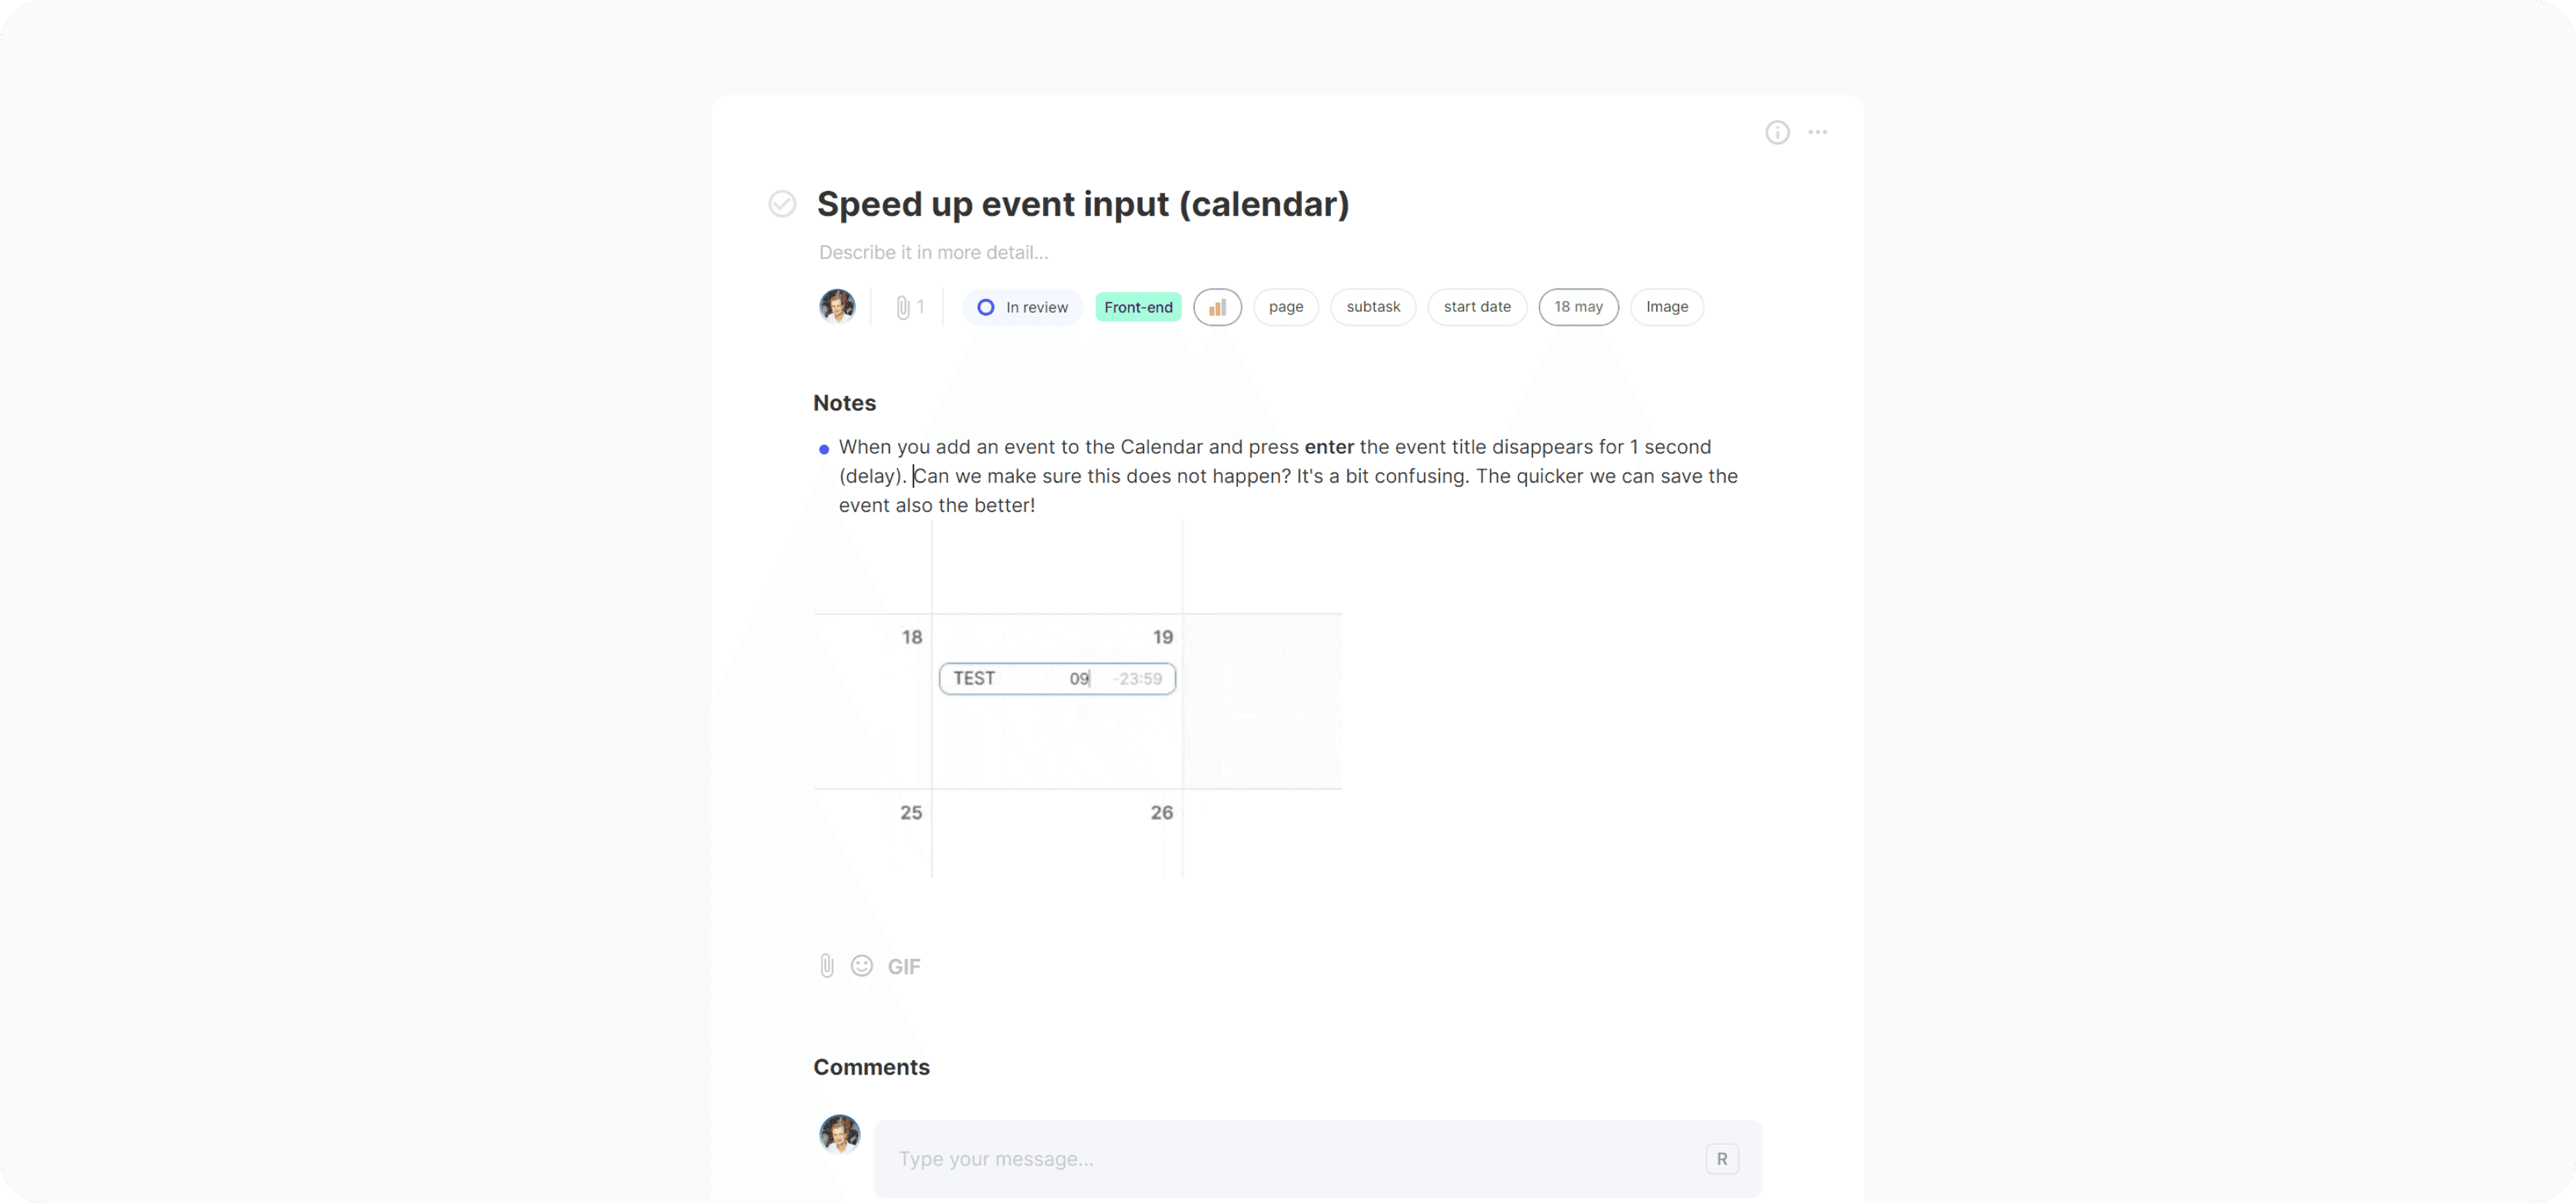Click the R shortcut key badge
This screenshot has height=1203, width=2576.
coord(1722,1159)
